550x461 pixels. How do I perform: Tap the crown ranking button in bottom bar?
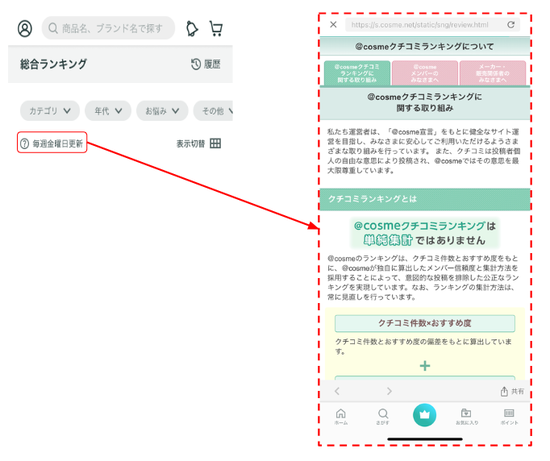(x=425, y=415)
